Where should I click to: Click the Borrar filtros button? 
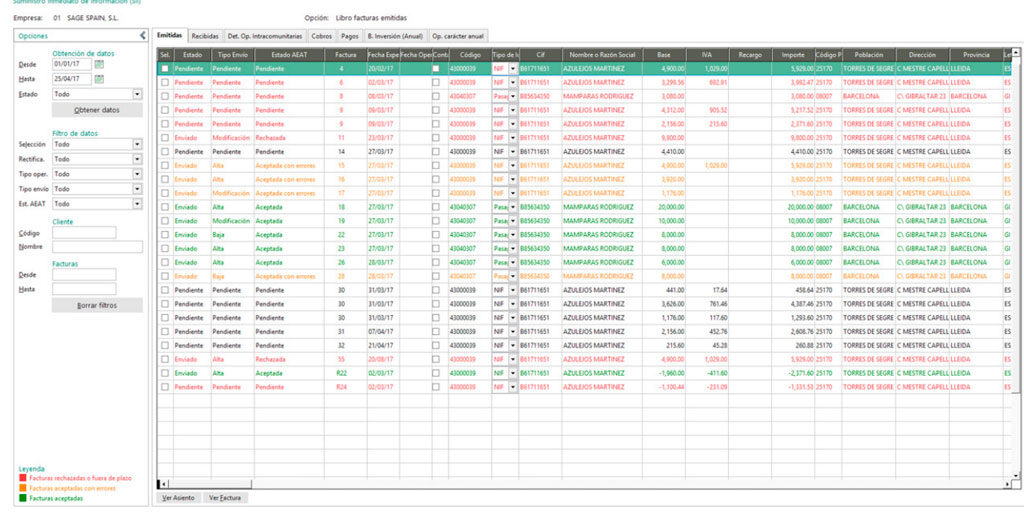(97, 305)
